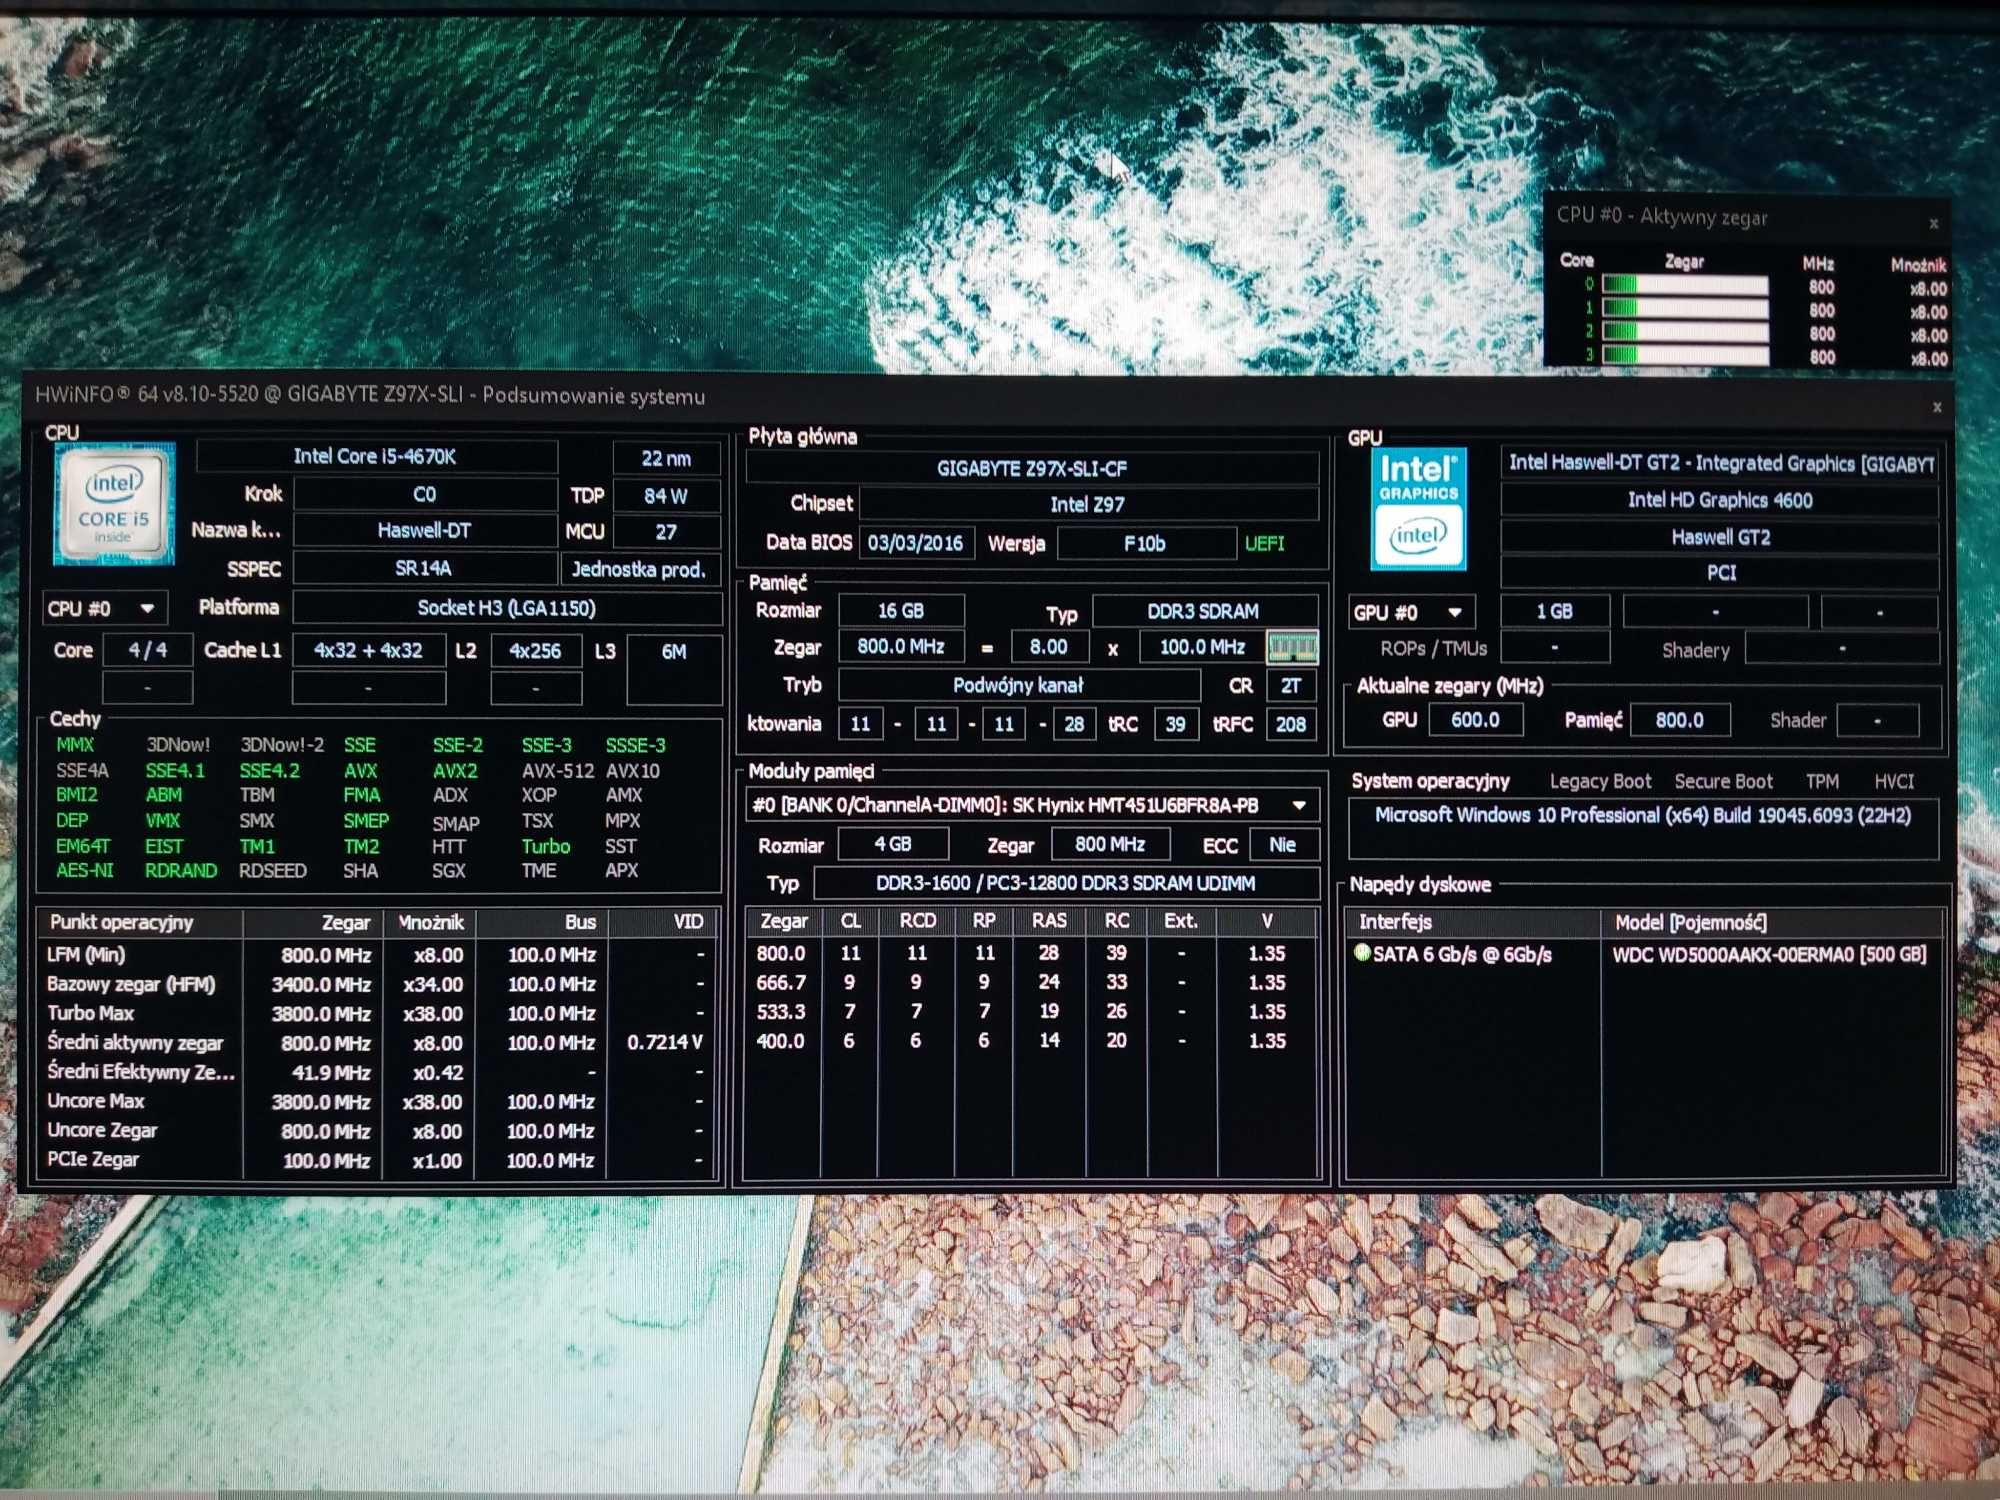The height and width of the screenshot is (1500, 2000).
Task: Click the AVX2 feature flag
Action: [455, 771]
